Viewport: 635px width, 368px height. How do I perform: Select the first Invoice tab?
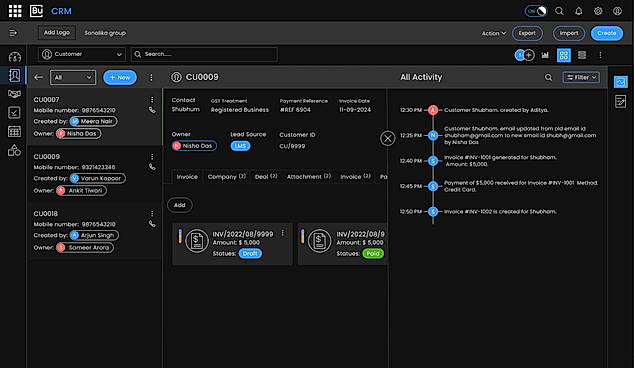187,177
